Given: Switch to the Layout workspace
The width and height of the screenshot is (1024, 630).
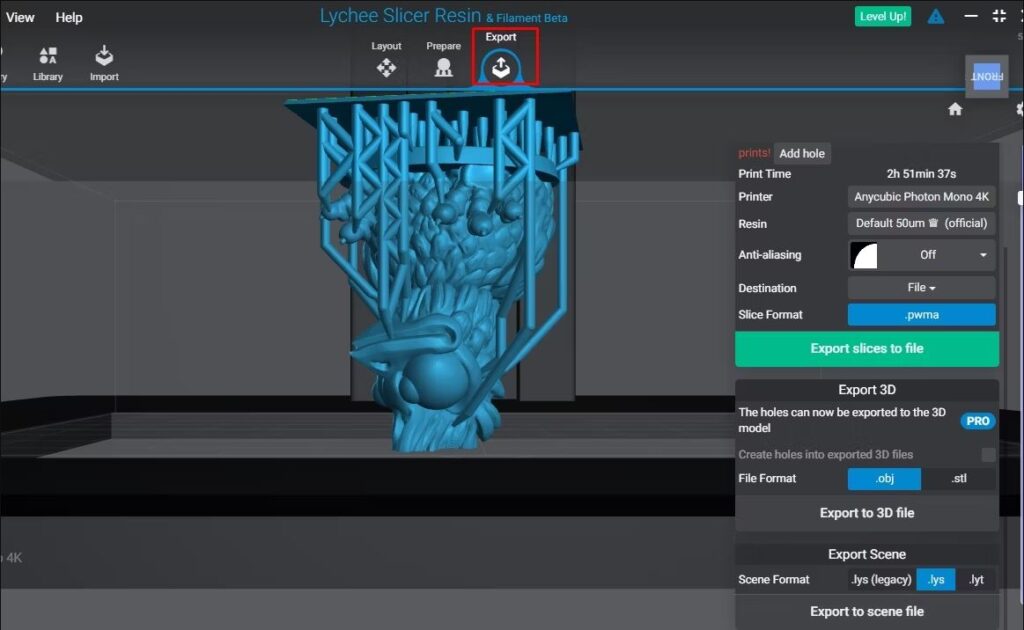Looking at the screenshot, I should [386, 60].
